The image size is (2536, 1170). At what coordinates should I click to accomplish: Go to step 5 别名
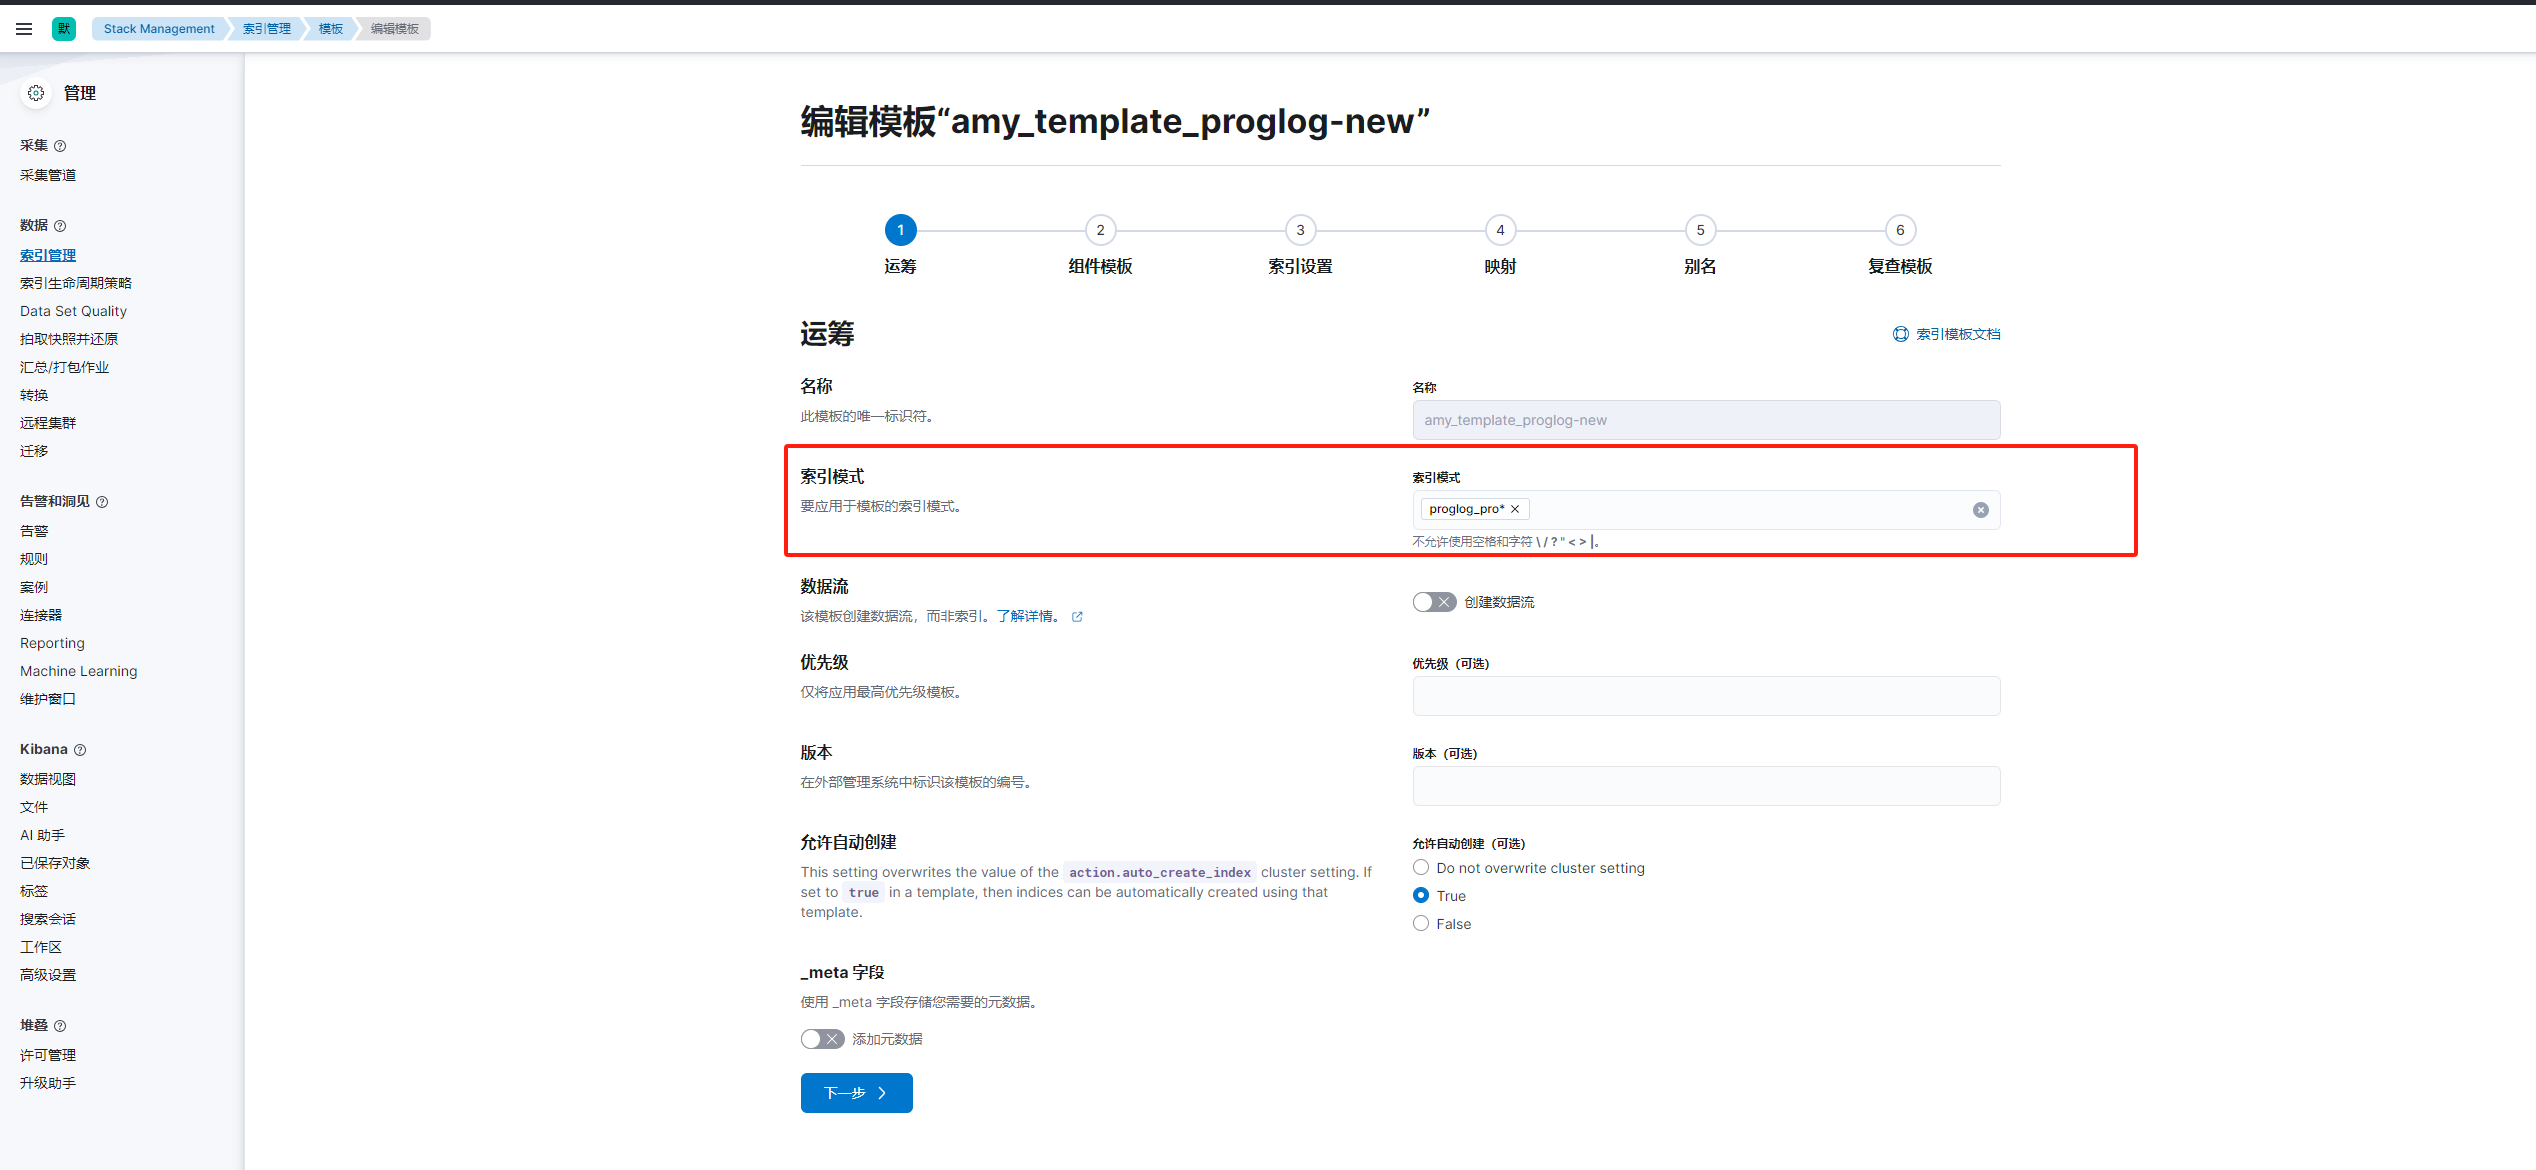pyautogui.click(x=1700, y=230)
